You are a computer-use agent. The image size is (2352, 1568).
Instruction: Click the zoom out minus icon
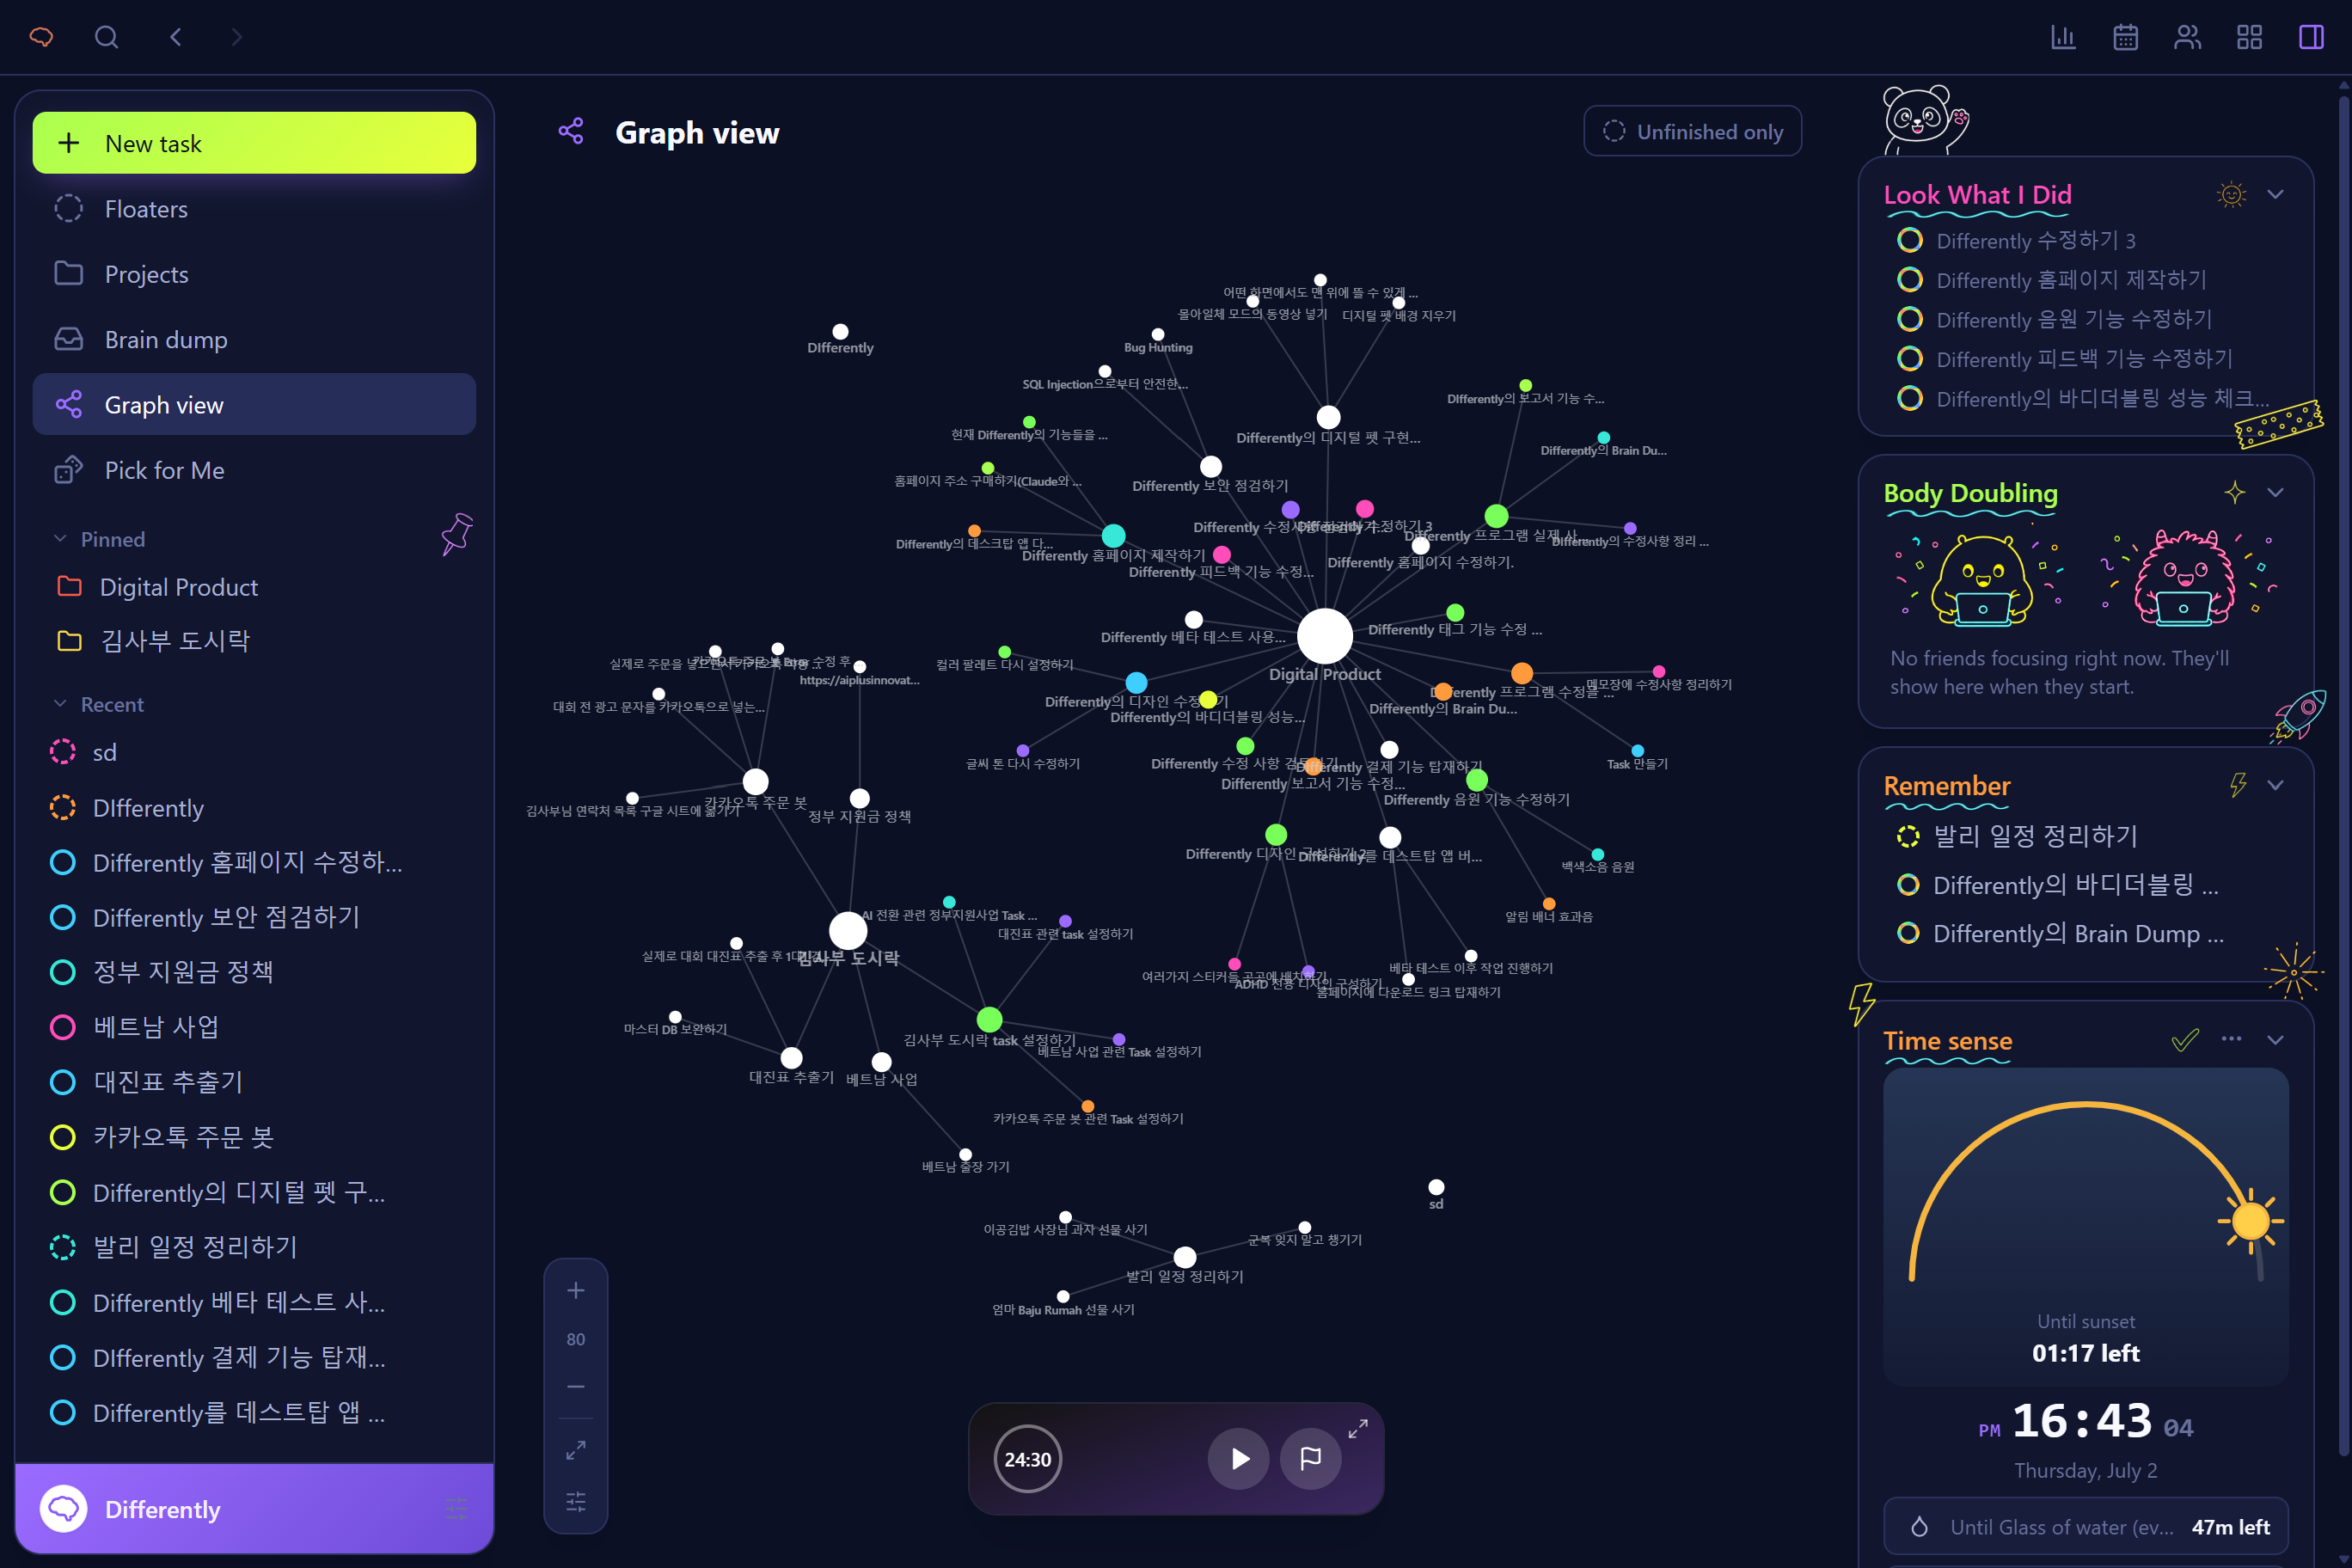[x=576, y=1386]
